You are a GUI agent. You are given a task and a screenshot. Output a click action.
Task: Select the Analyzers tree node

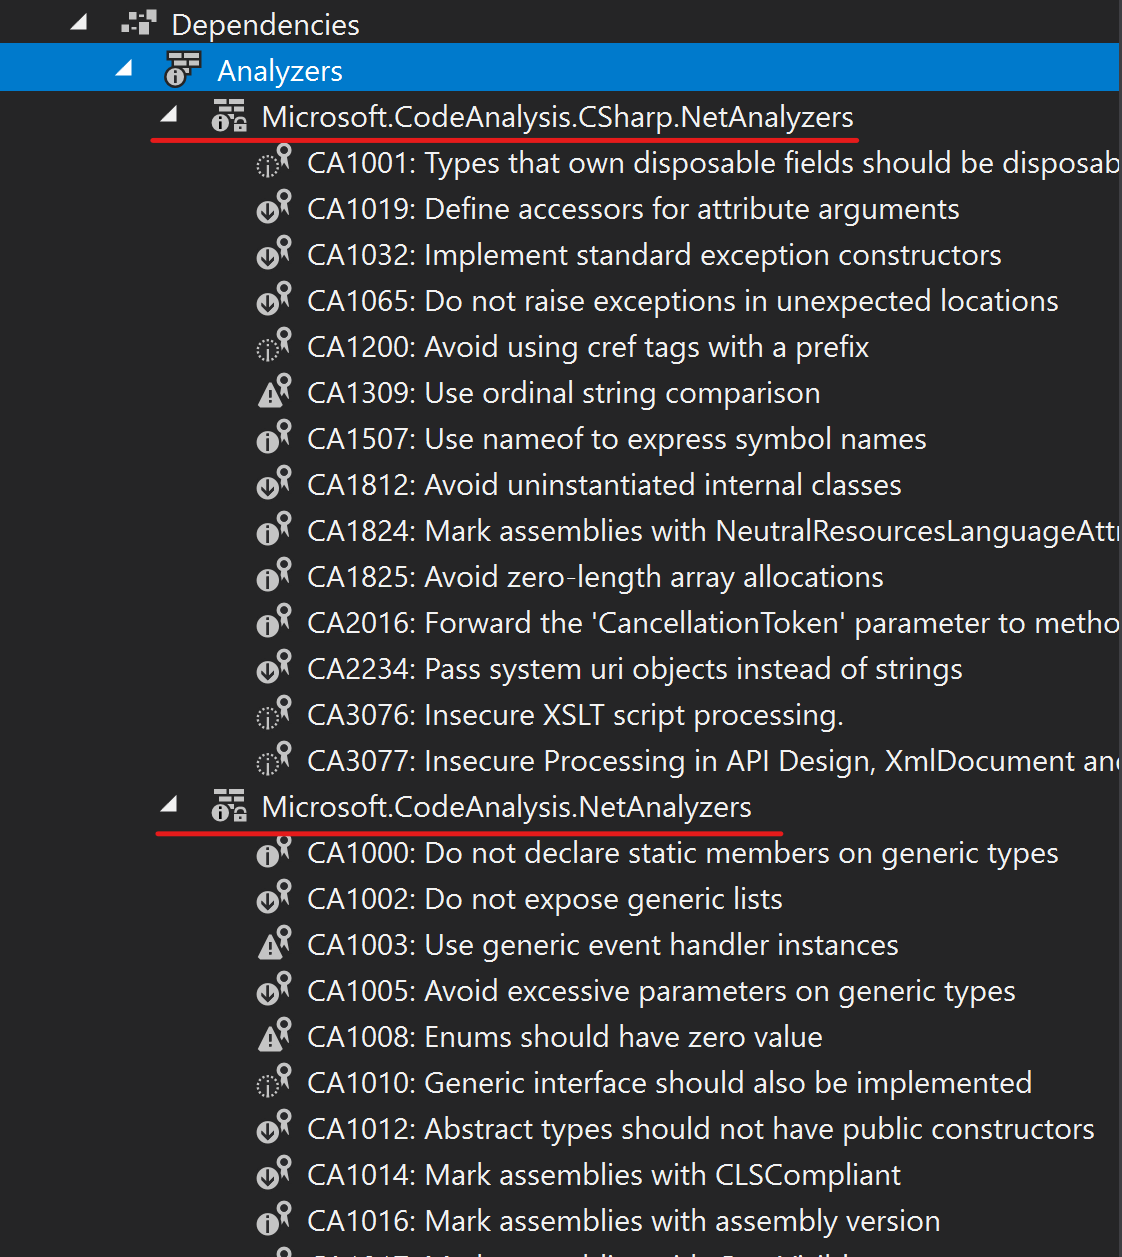280,71
